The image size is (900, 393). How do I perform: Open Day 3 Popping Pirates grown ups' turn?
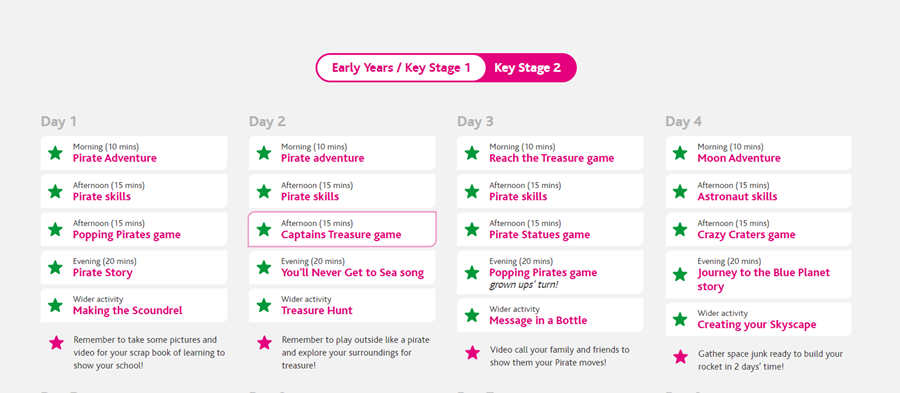550,273
